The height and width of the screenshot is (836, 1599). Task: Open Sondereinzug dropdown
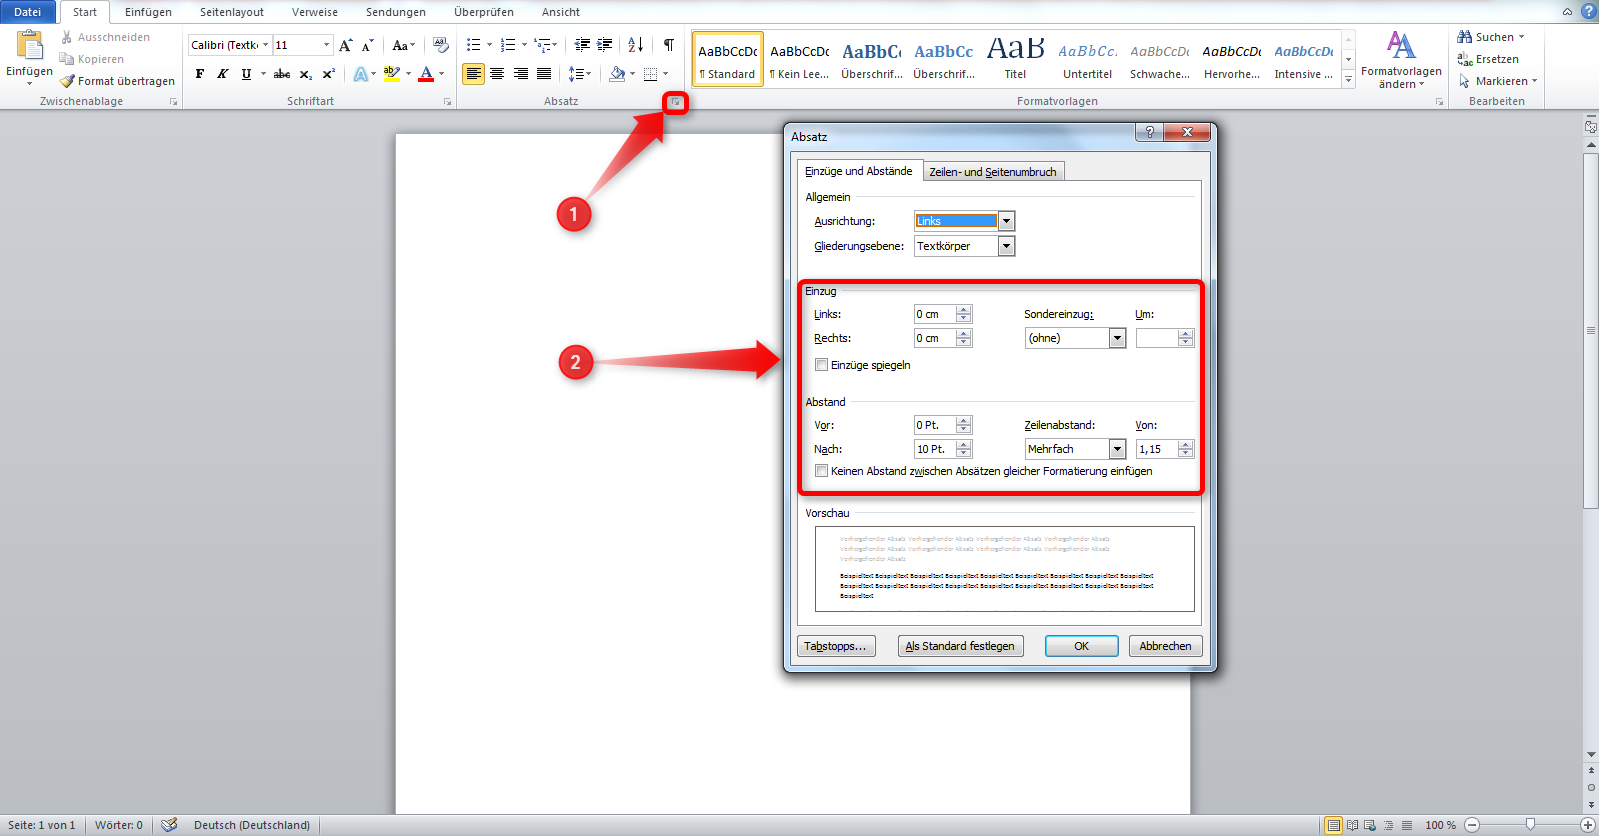coord(1117,338)
